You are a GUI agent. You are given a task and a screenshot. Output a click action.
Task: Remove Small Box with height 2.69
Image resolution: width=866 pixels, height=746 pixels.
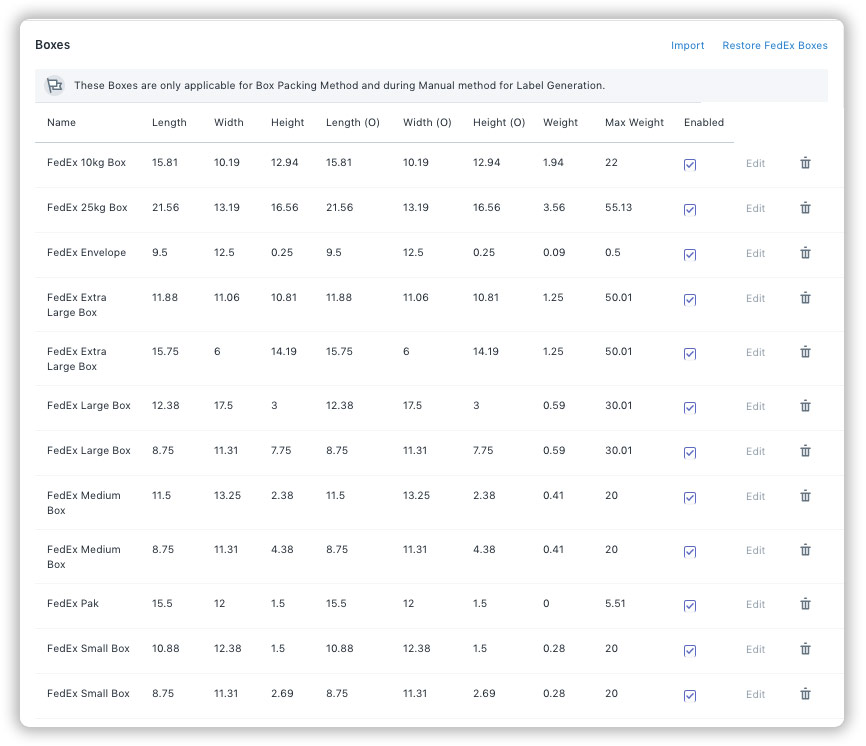805,694
